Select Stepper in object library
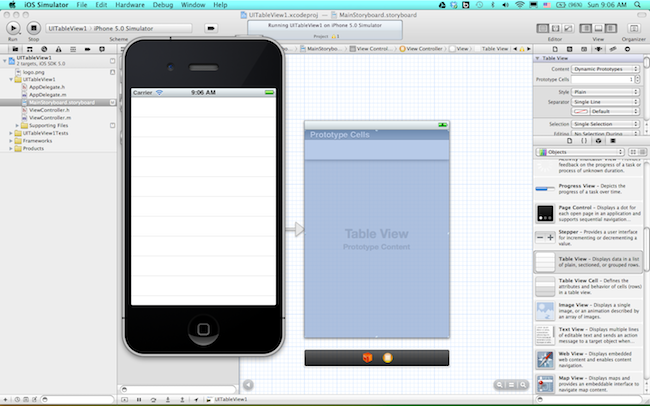 click(x=589, y=238)
